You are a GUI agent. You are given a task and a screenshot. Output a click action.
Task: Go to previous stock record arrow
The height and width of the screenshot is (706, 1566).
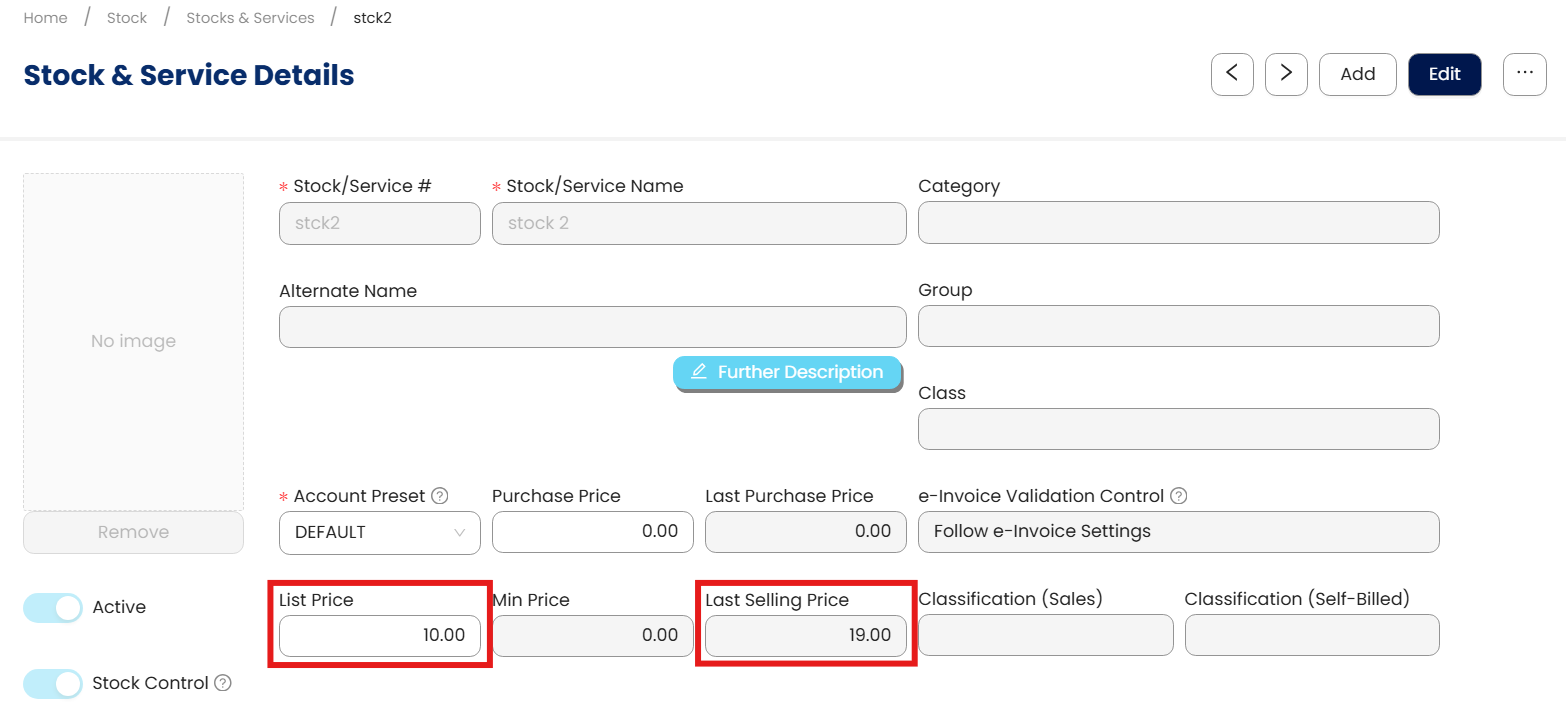(1232, 74)
